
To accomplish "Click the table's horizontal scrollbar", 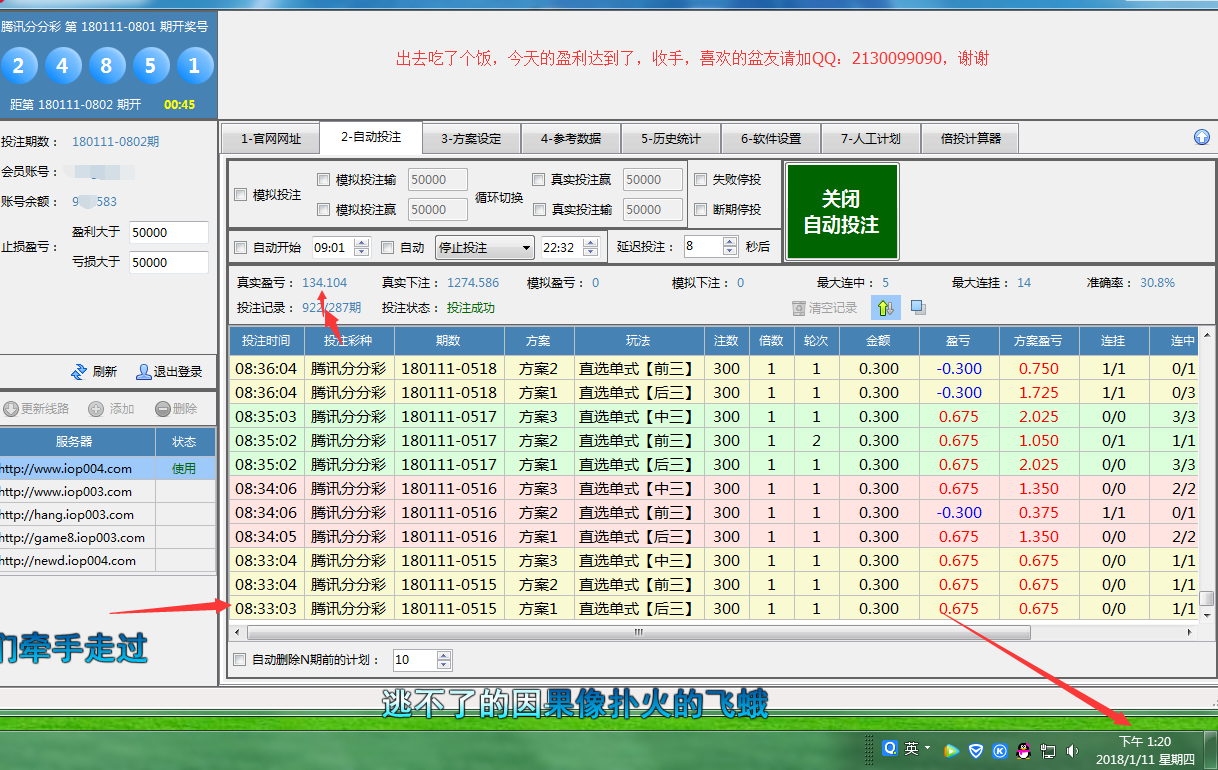I will [638, 632].
